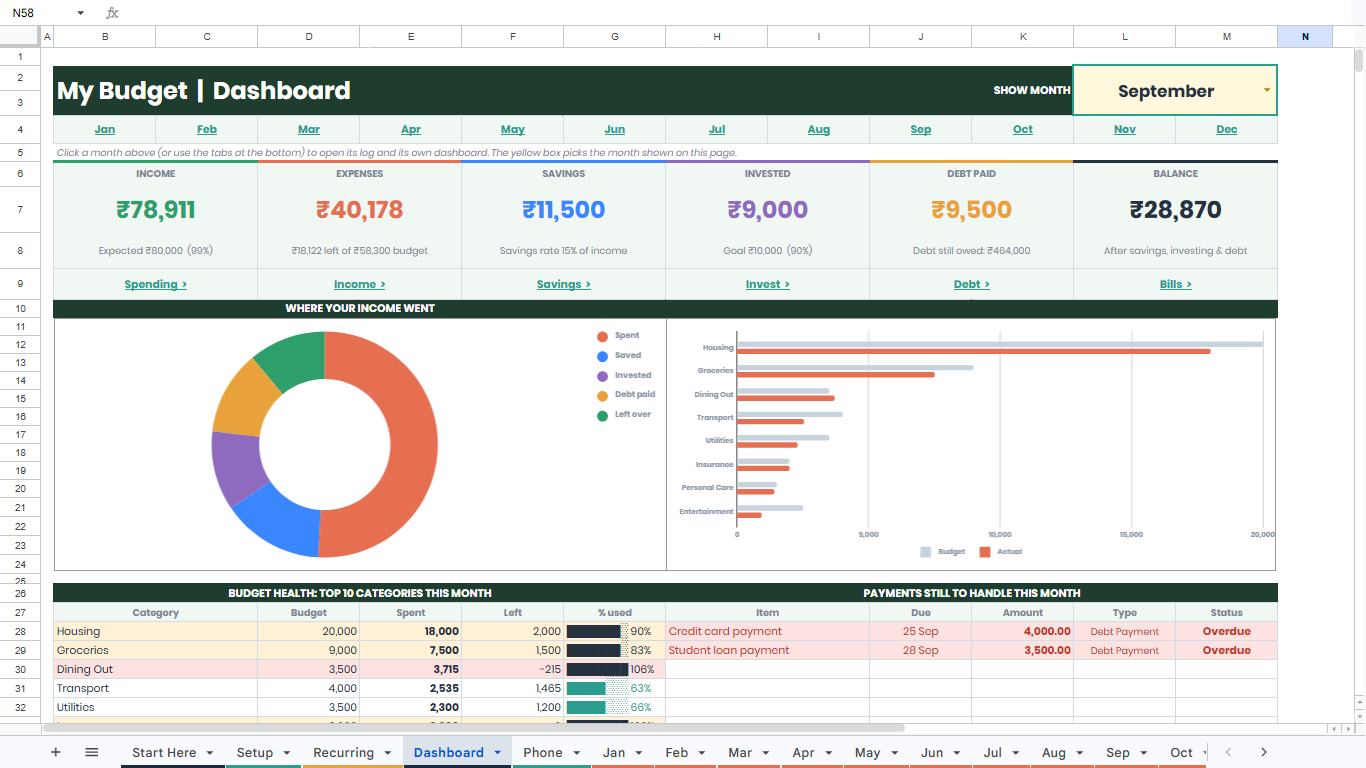The width and height of the screenshot is (1366, 768).
Task: Click the Housing actual bar in chart
Action: (x=973, y=351)
